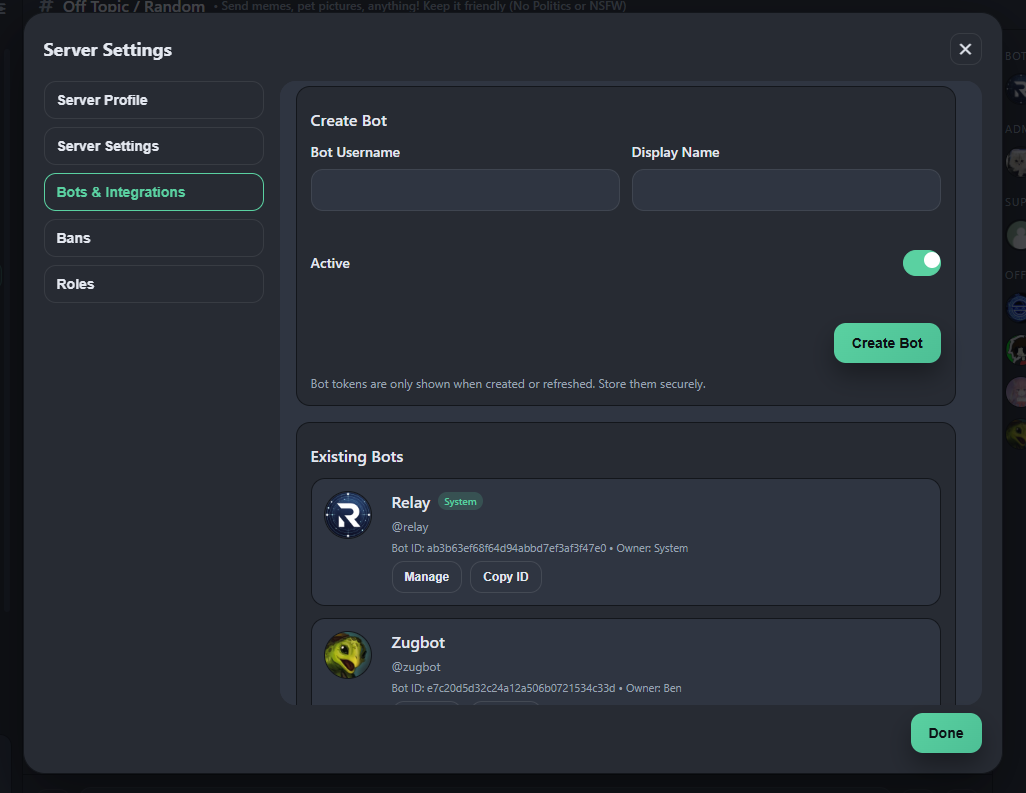Go to Server Settings in sidebar
Screen dimensions: 1026x793
click(153, 146)
